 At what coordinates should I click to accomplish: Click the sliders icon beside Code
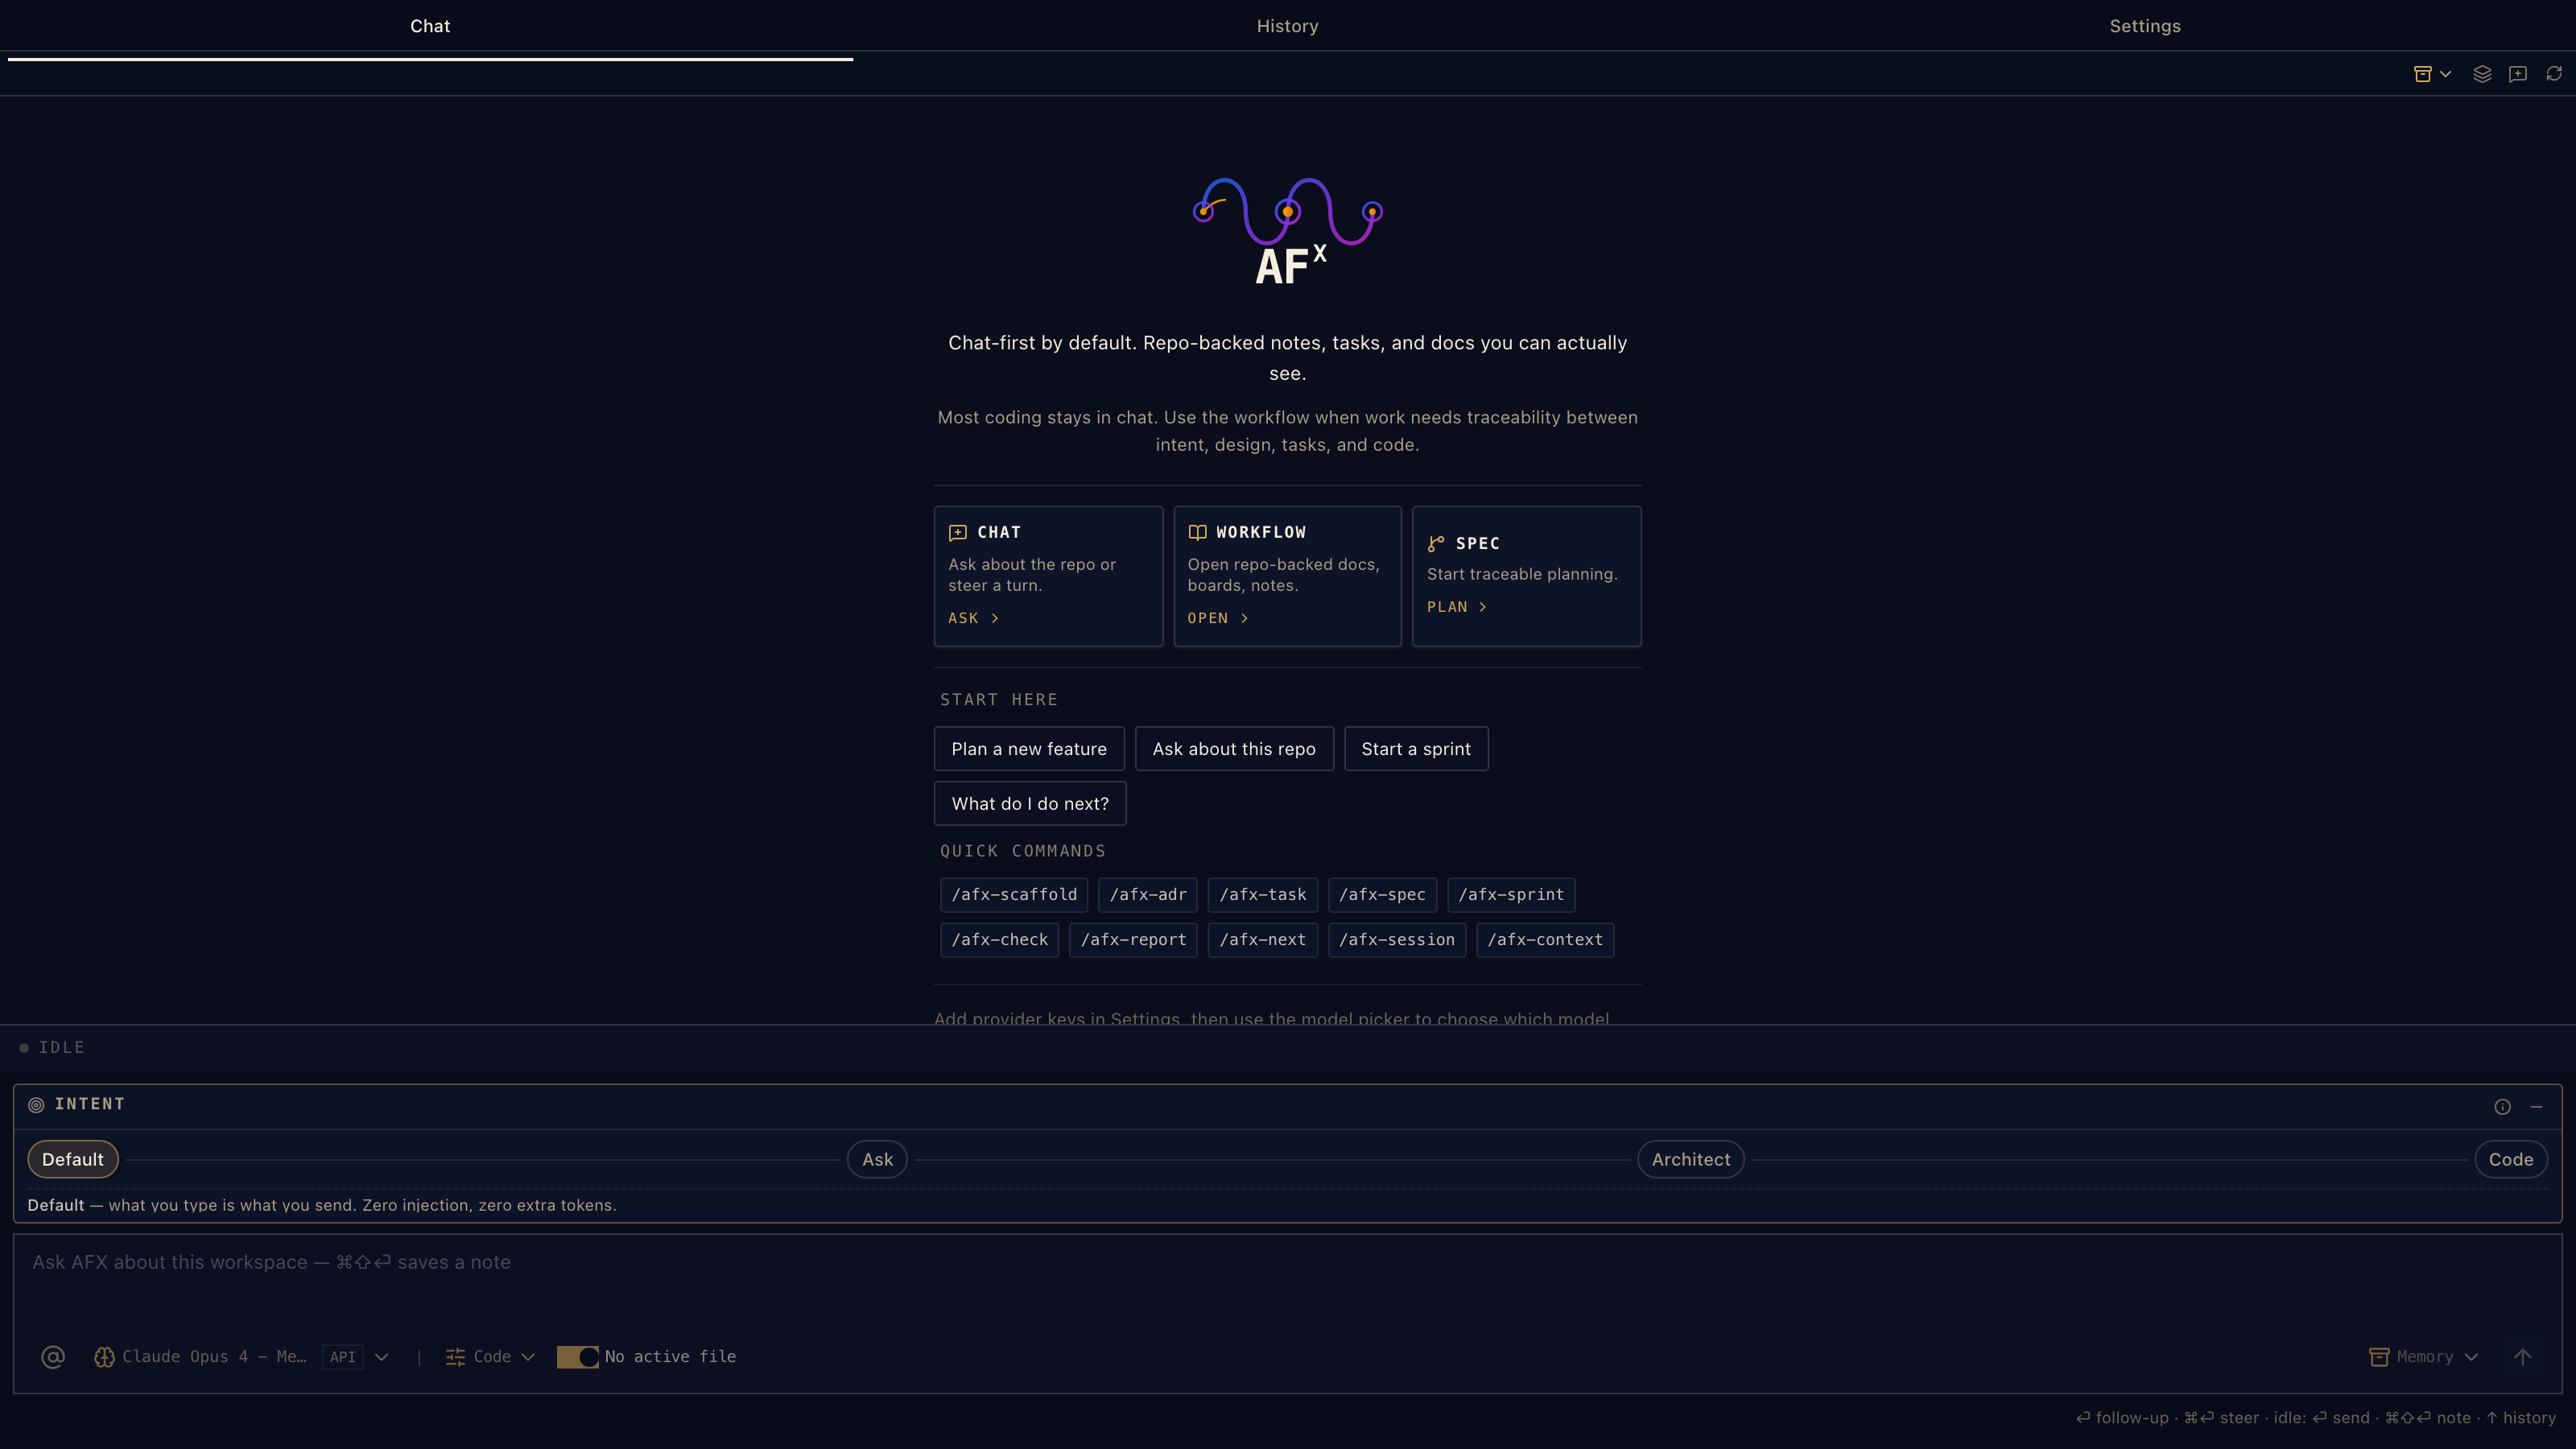click(x=455, y=1357)
